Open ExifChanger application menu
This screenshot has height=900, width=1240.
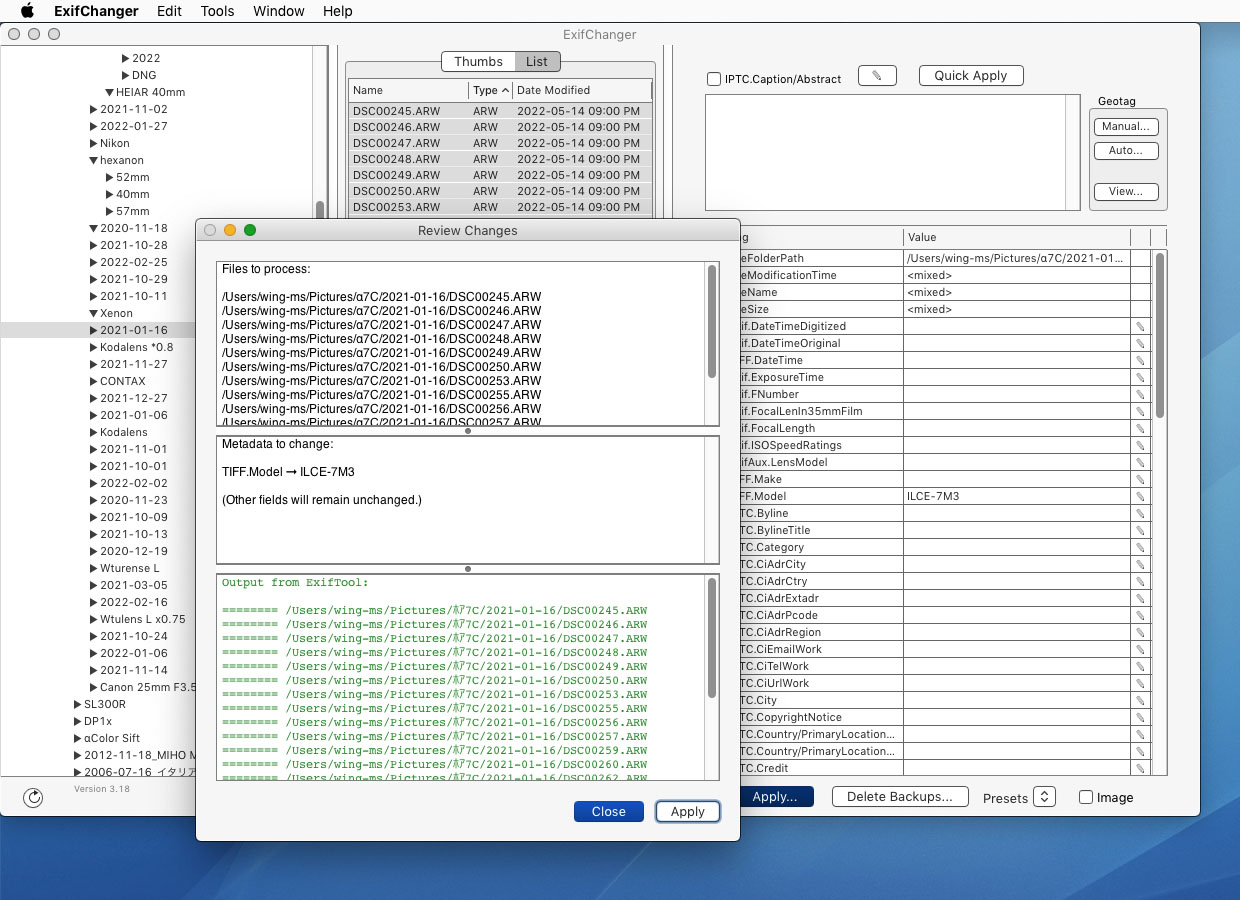[97, 11]
